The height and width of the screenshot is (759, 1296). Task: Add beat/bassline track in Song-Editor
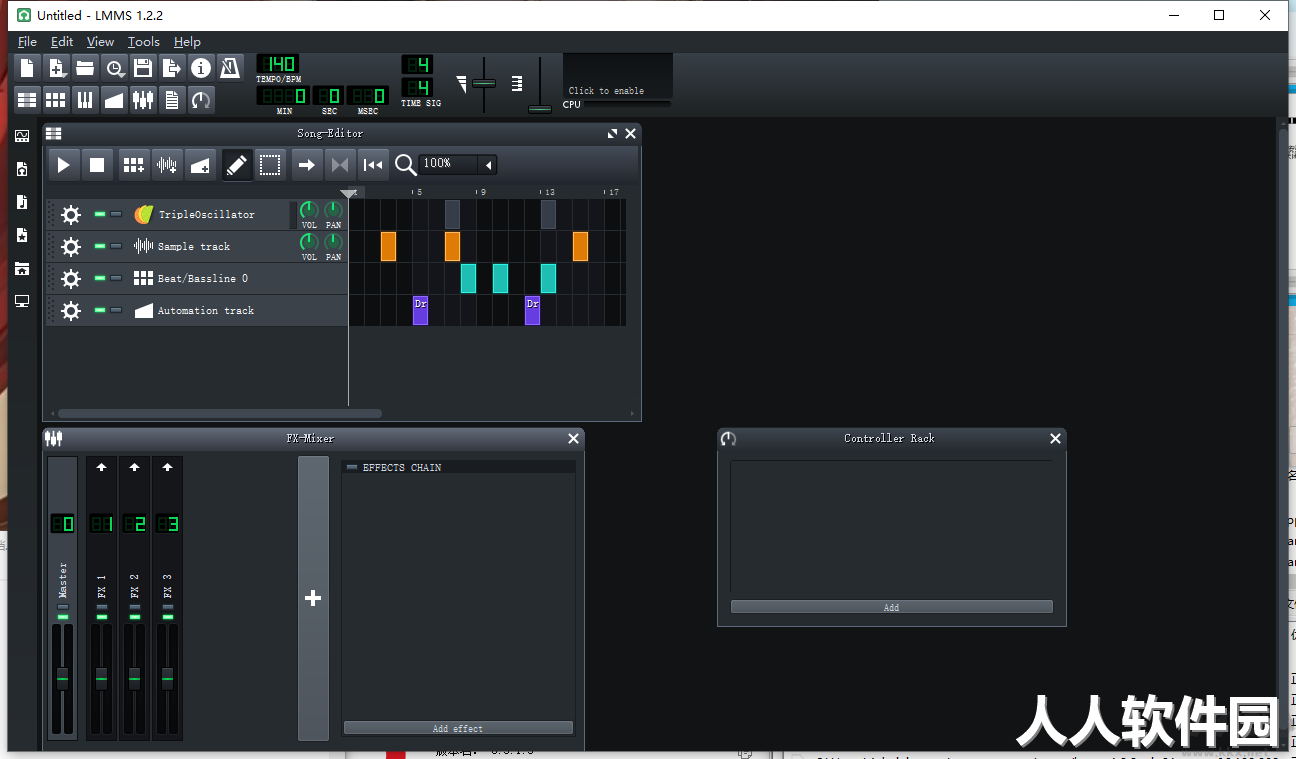pyautogui.click(x=133, y=165)
